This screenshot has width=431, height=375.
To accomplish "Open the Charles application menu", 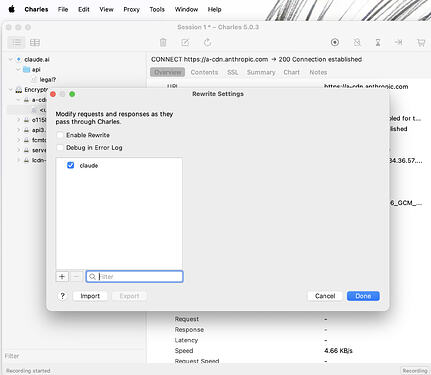I will click(36, 9).
